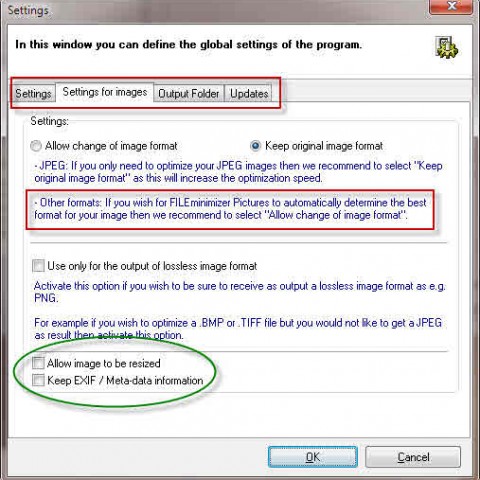This screenshot has width=480, height=480.
Task: Select the Settings for images tab
Action: coord(105,92)
